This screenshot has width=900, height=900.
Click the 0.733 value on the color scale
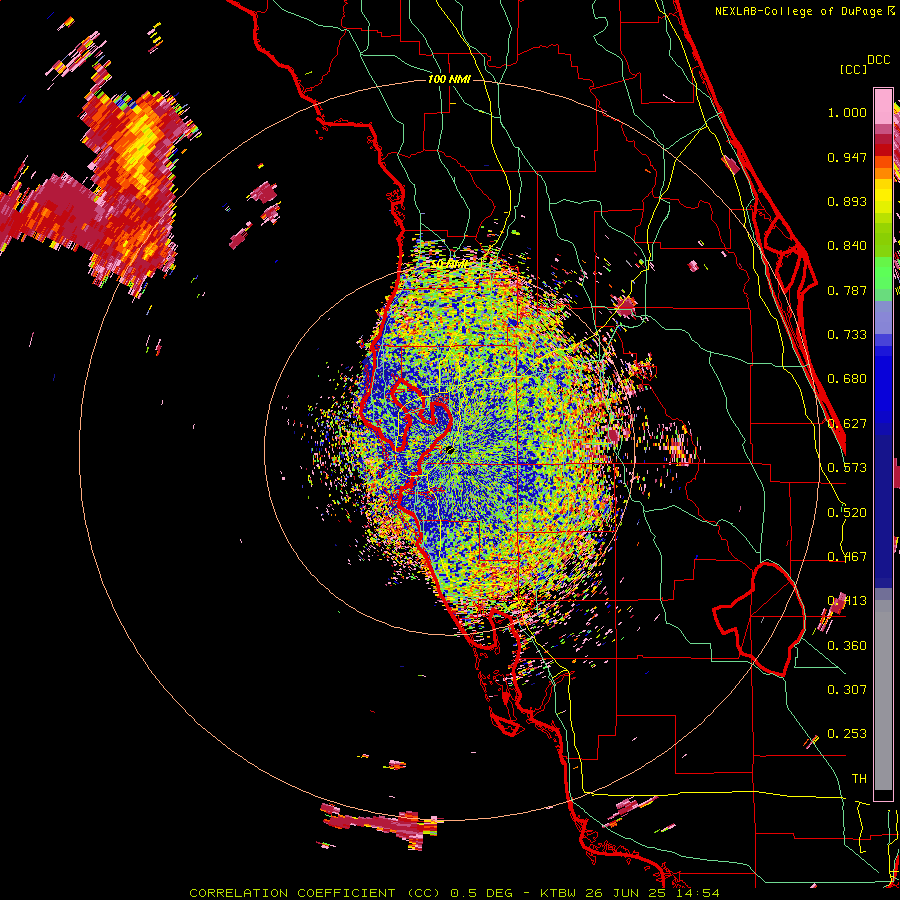point(847,335)
